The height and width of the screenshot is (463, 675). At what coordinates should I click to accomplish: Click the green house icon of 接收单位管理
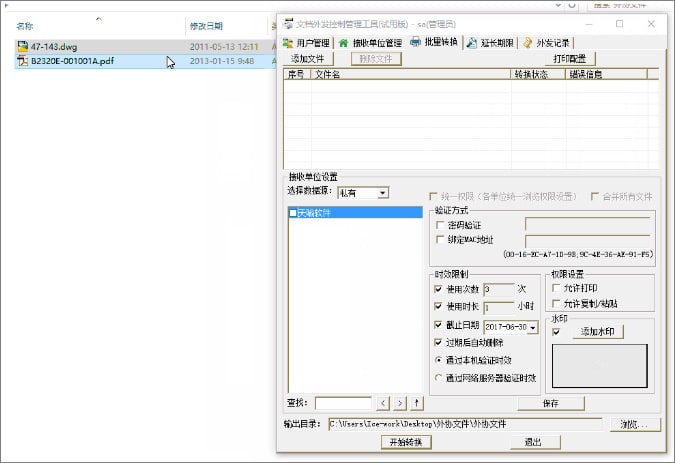[343, 43]
